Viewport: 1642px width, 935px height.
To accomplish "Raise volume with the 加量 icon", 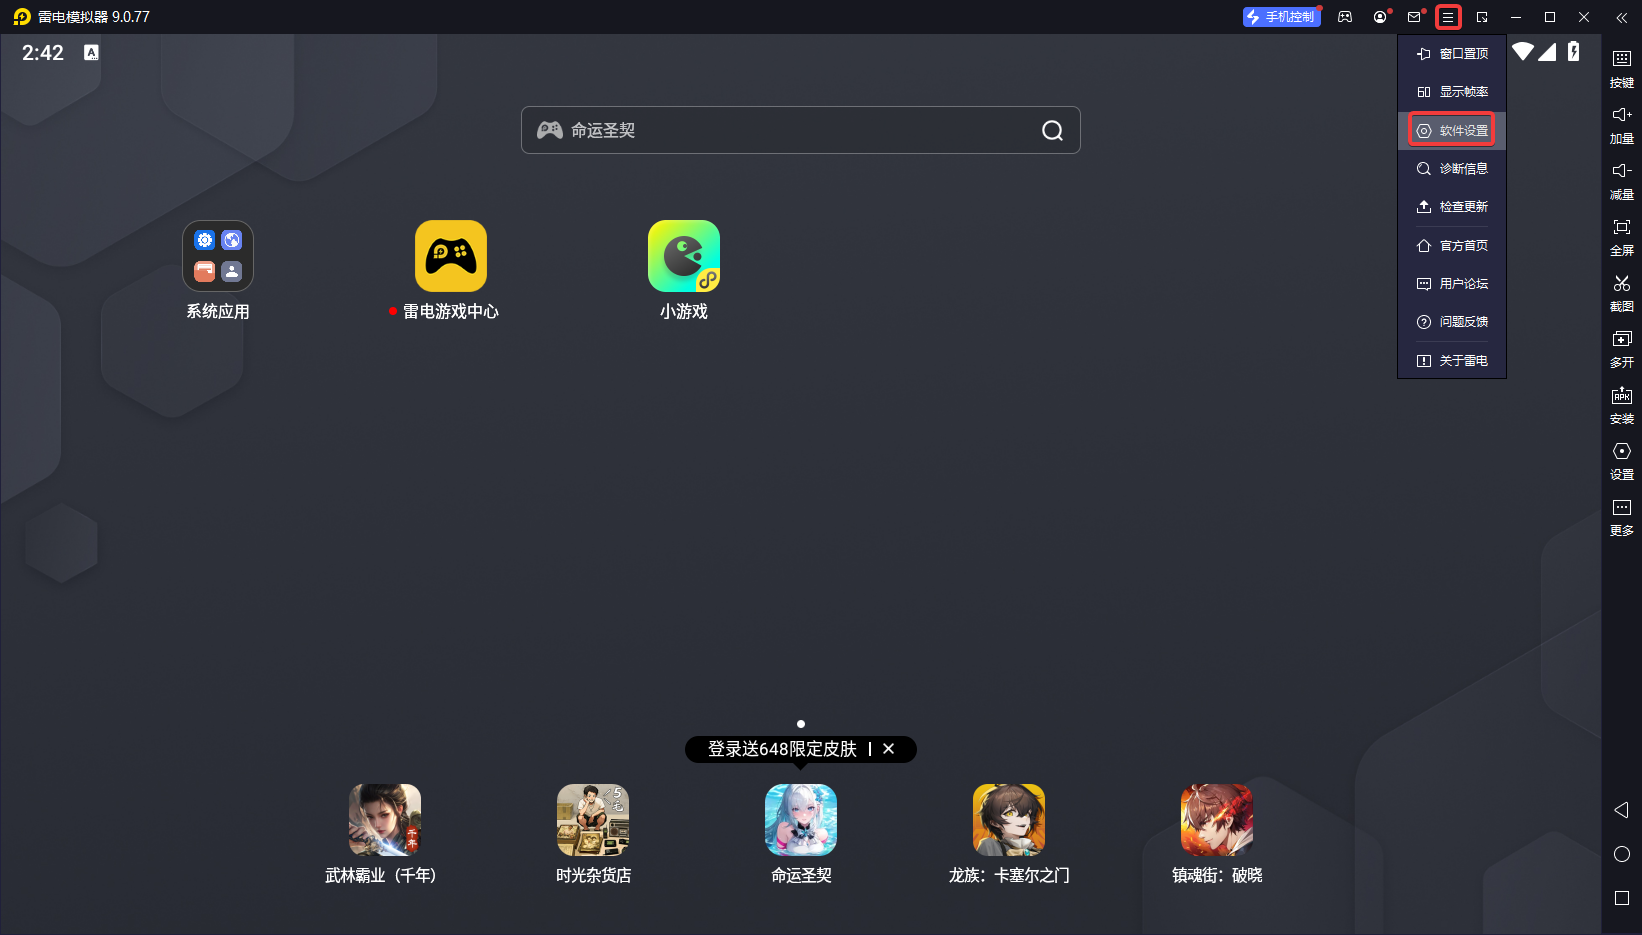I will 1621,116.
